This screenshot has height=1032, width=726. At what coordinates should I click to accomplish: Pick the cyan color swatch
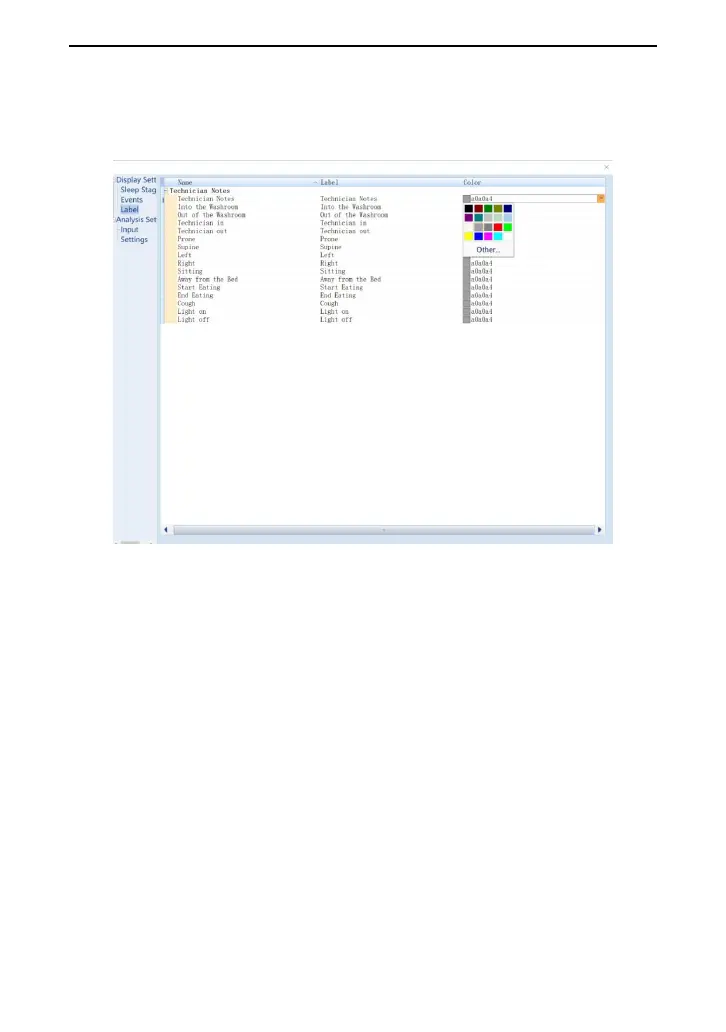tap(498, 236)
